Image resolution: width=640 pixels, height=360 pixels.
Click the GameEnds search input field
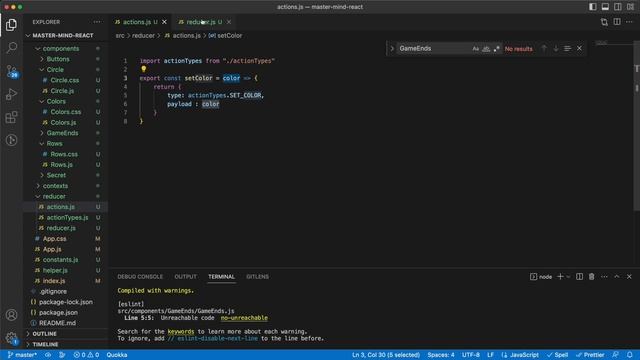tap(433, 49)
